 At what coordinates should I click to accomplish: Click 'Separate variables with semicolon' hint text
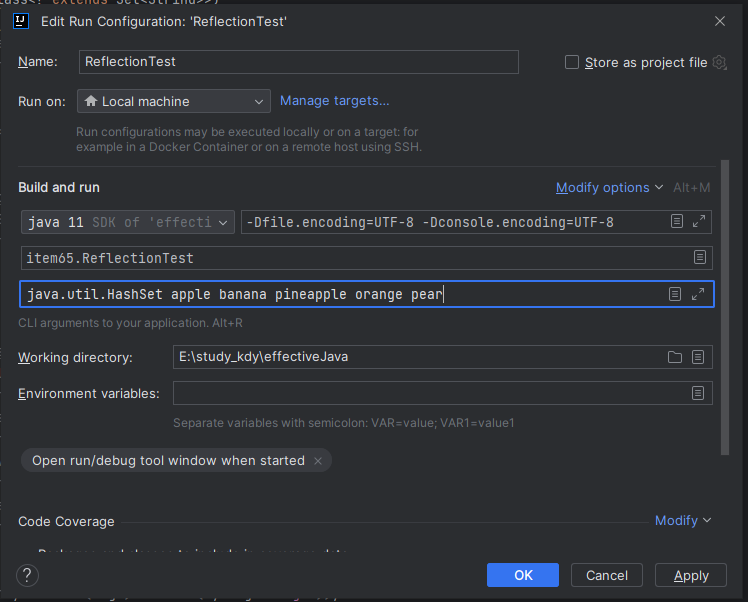(343, 423)
